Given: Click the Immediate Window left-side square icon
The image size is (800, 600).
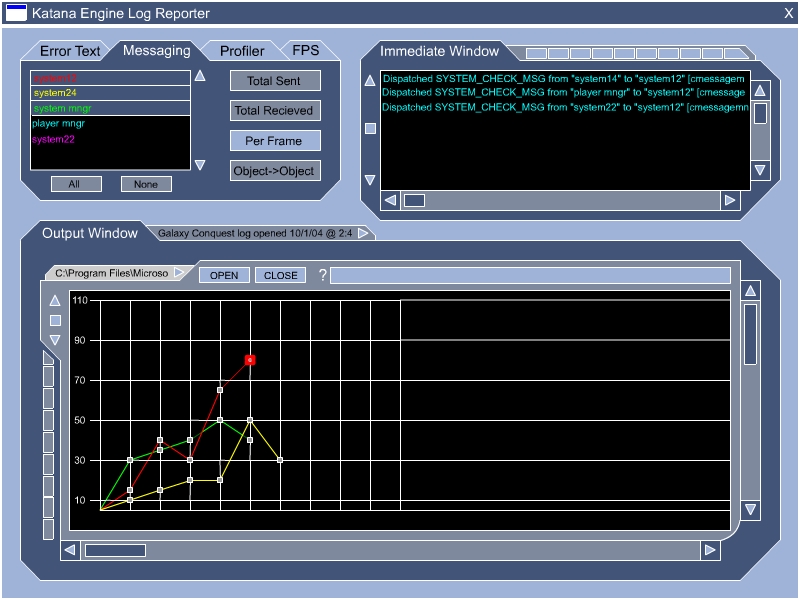Looking at the screenshot, I should pos(370,129).
